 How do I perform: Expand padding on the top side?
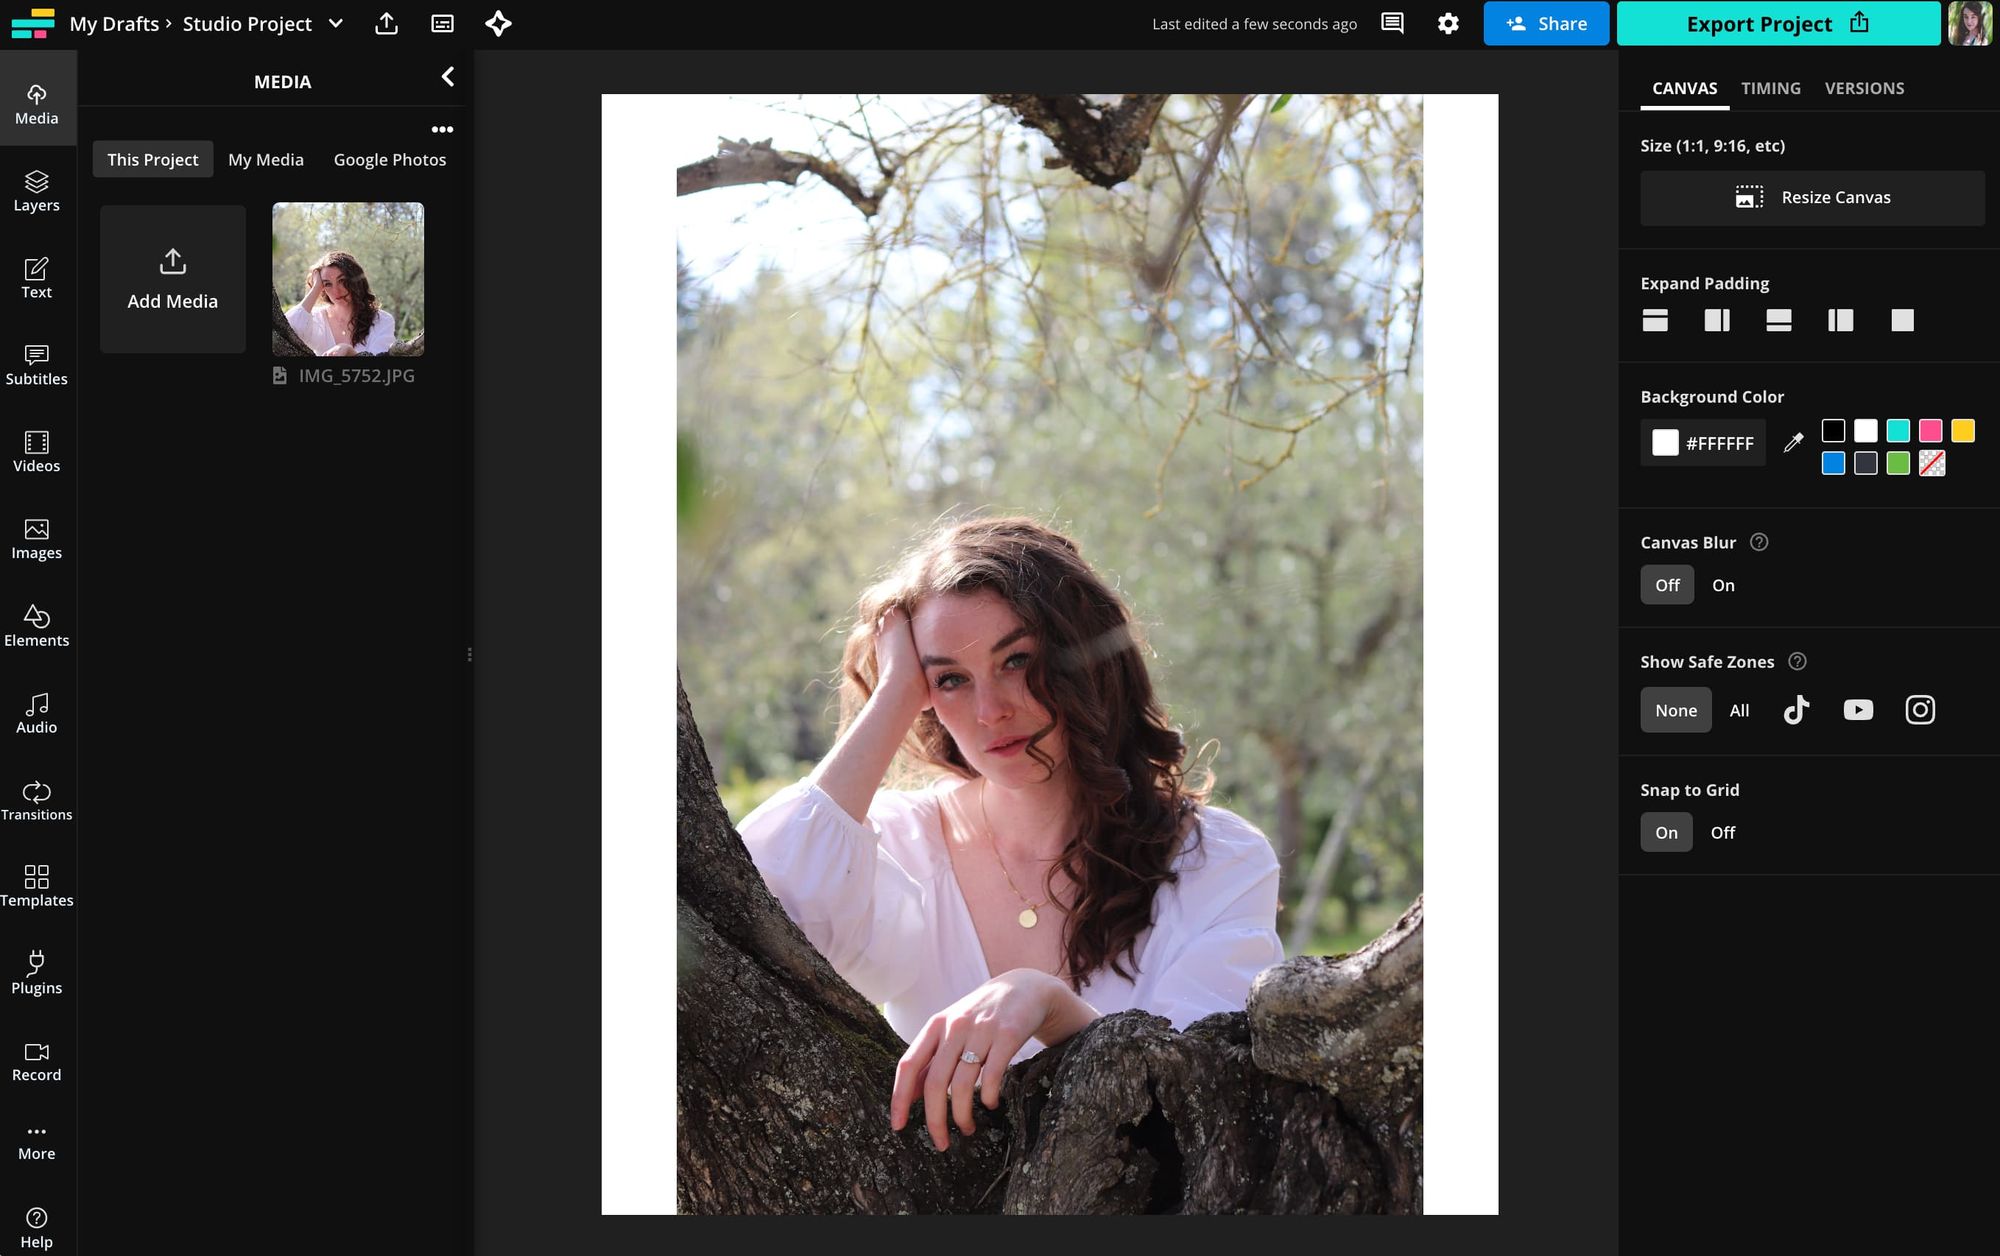(1655, 320)
